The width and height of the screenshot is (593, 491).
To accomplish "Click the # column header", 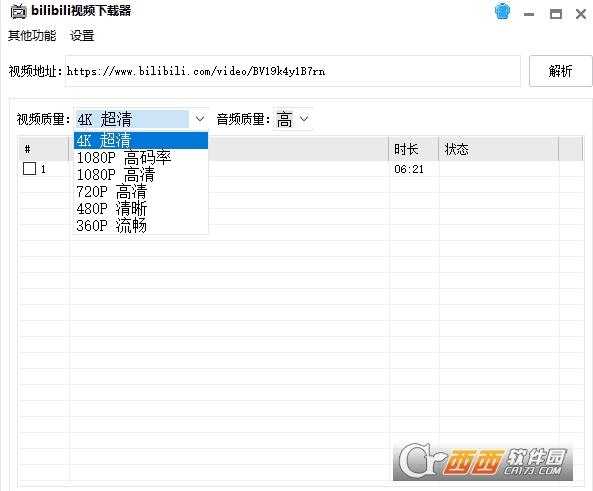I will pyautogui.click(x=44, y=149).
